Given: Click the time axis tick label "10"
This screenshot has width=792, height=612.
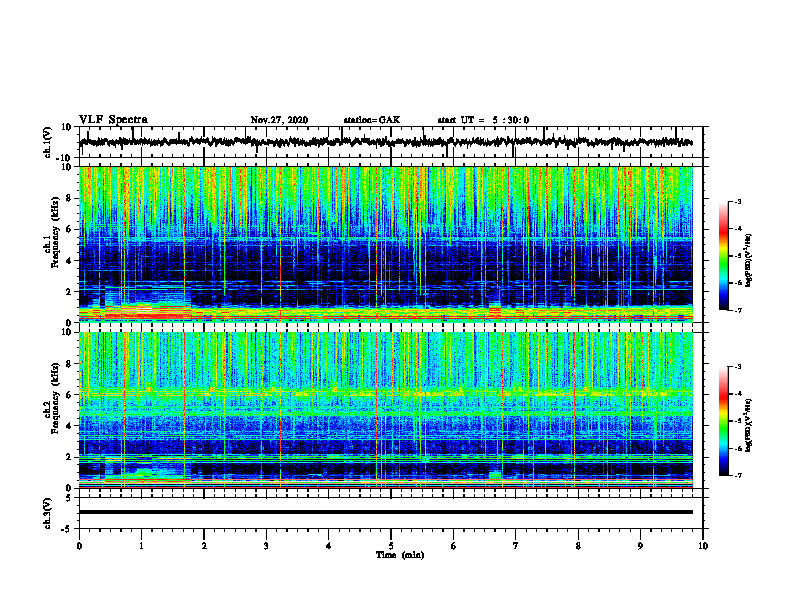Looking at the screenshot, I should (703, 546).
